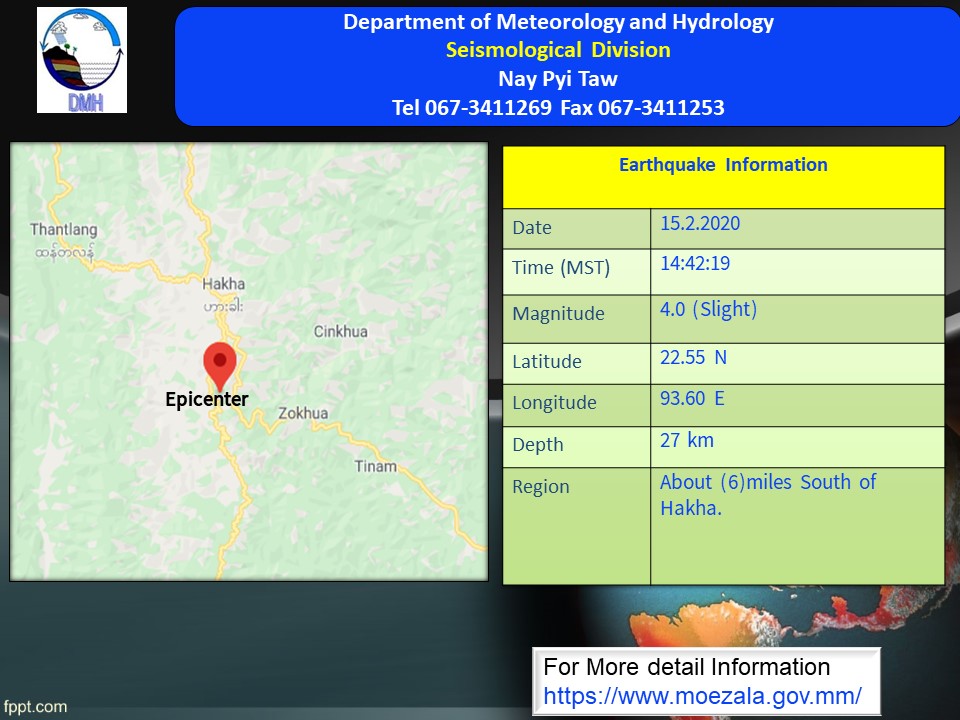Click the Latitude row label
This screenshot has width=960, height=720.
point(547,362)
